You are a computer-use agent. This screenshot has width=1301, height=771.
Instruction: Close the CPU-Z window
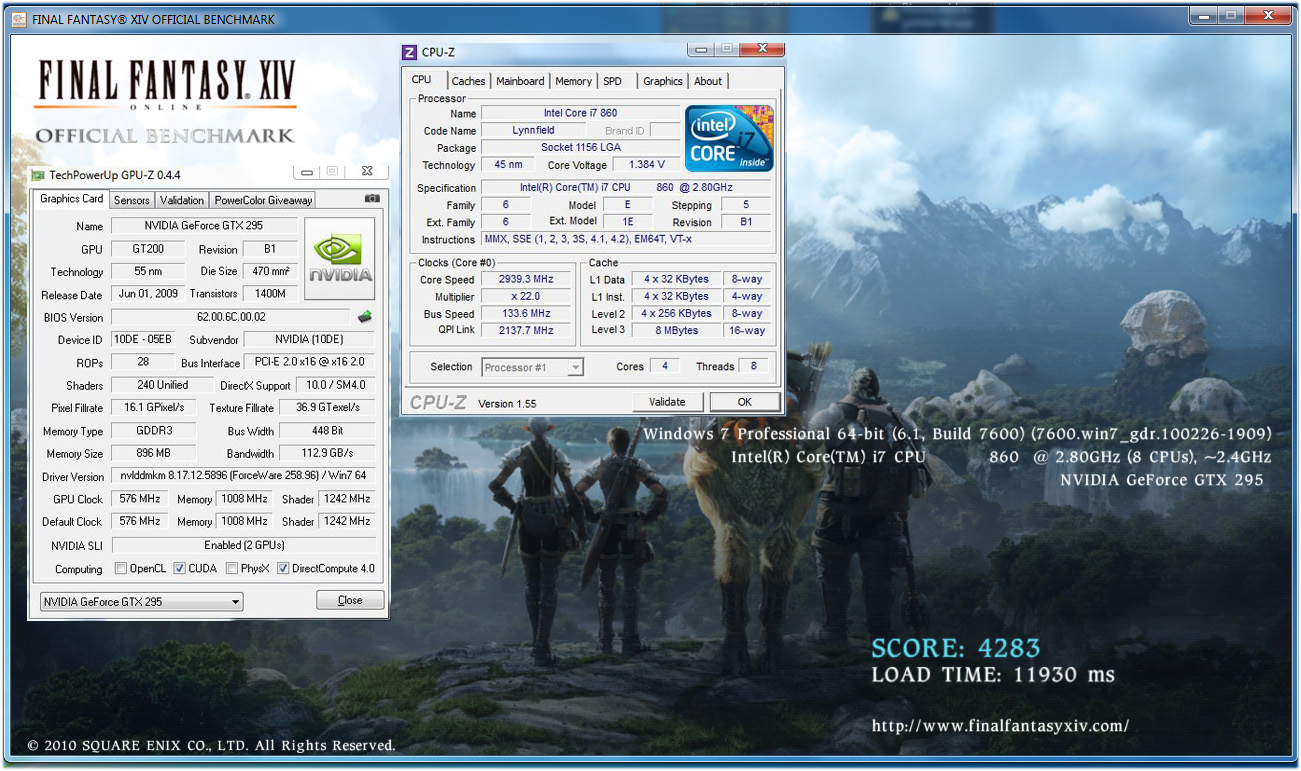coord(764,49)
